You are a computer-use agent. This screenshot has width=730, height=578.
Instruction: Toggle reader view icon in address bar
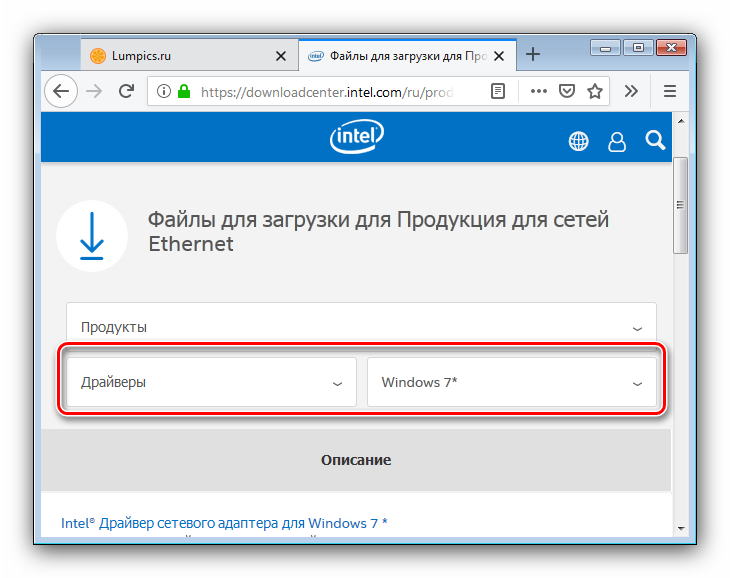click(498, 91)
